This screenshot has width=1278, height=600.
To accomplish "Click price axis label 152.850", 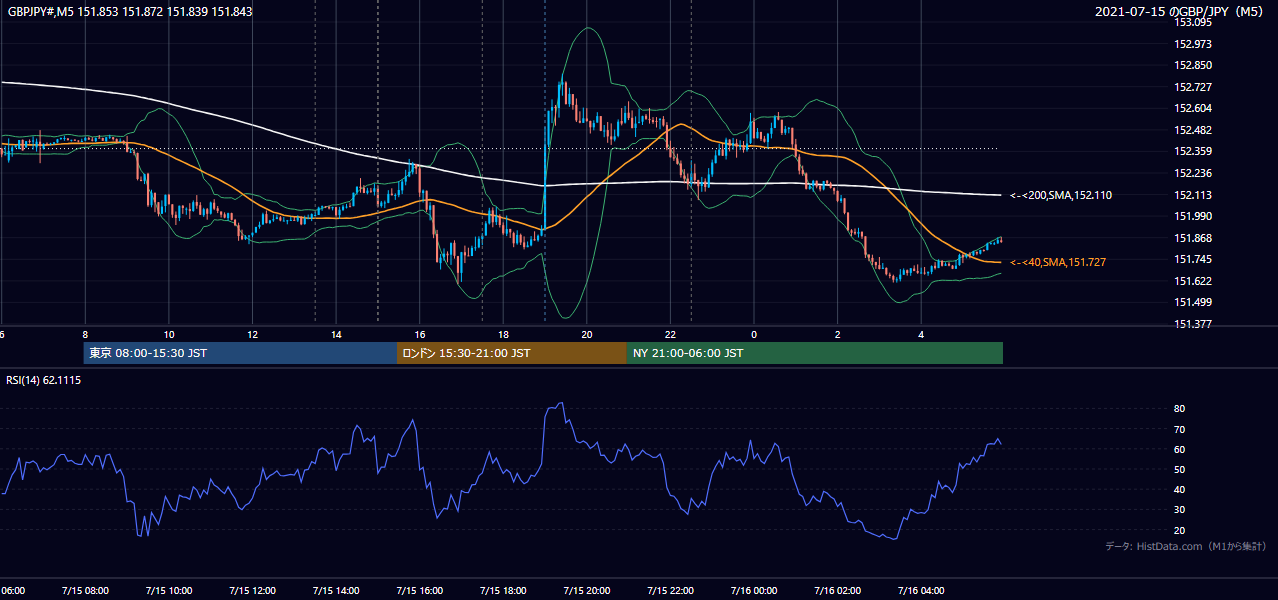I will (1193, 65).
